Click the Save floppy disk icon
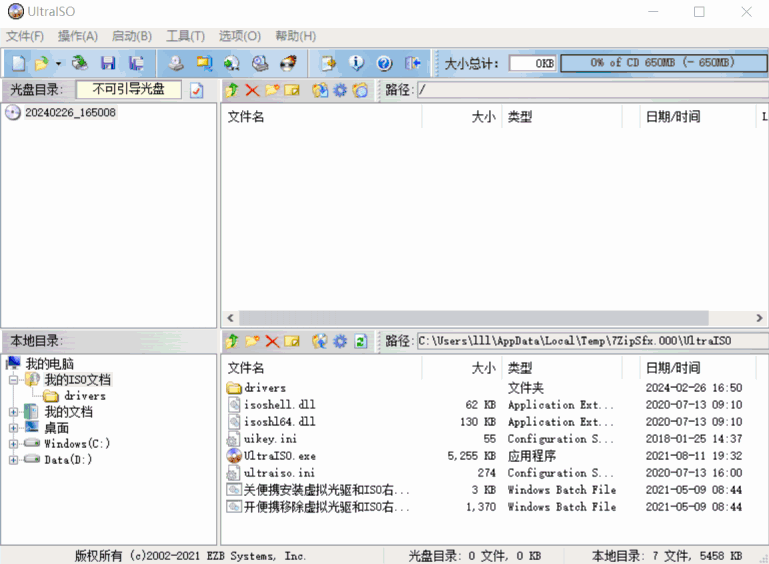 point(108,63)
